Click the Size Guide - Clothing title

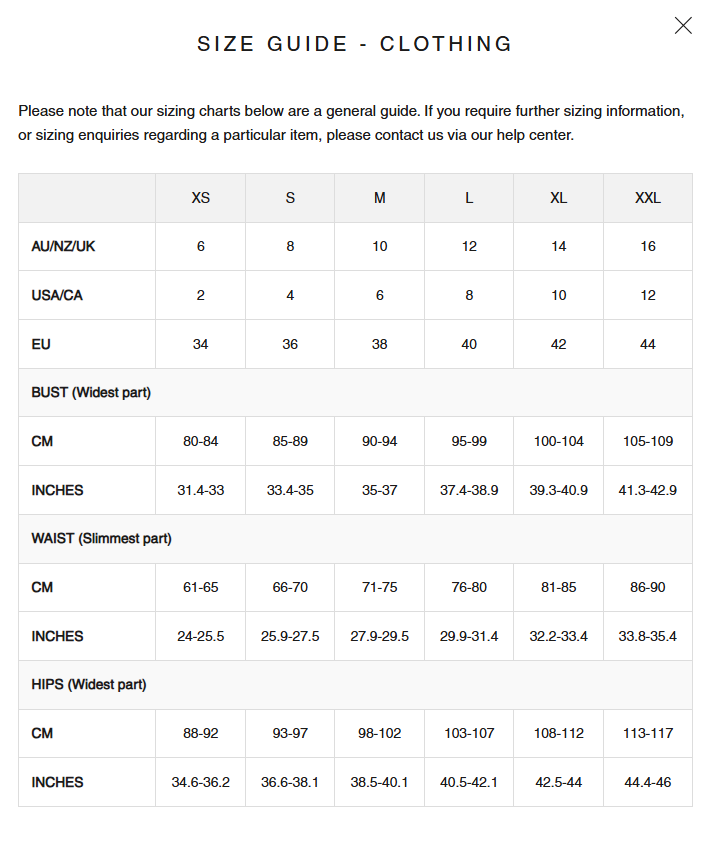(x=355, y=44)
